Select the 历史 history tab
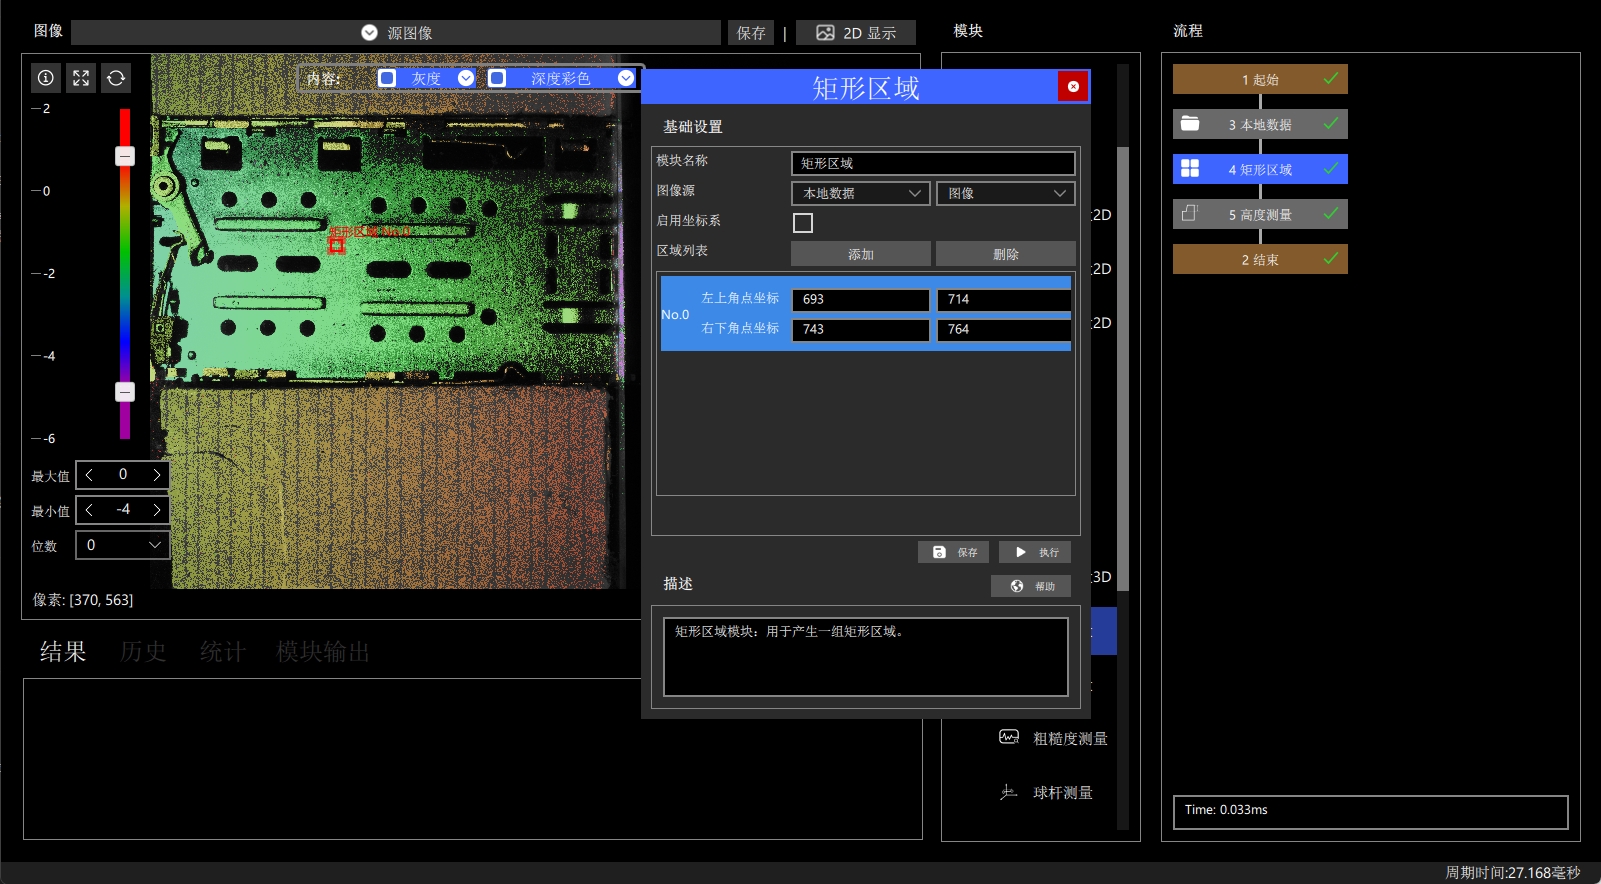1601x884 pixels. coord(143,652)
